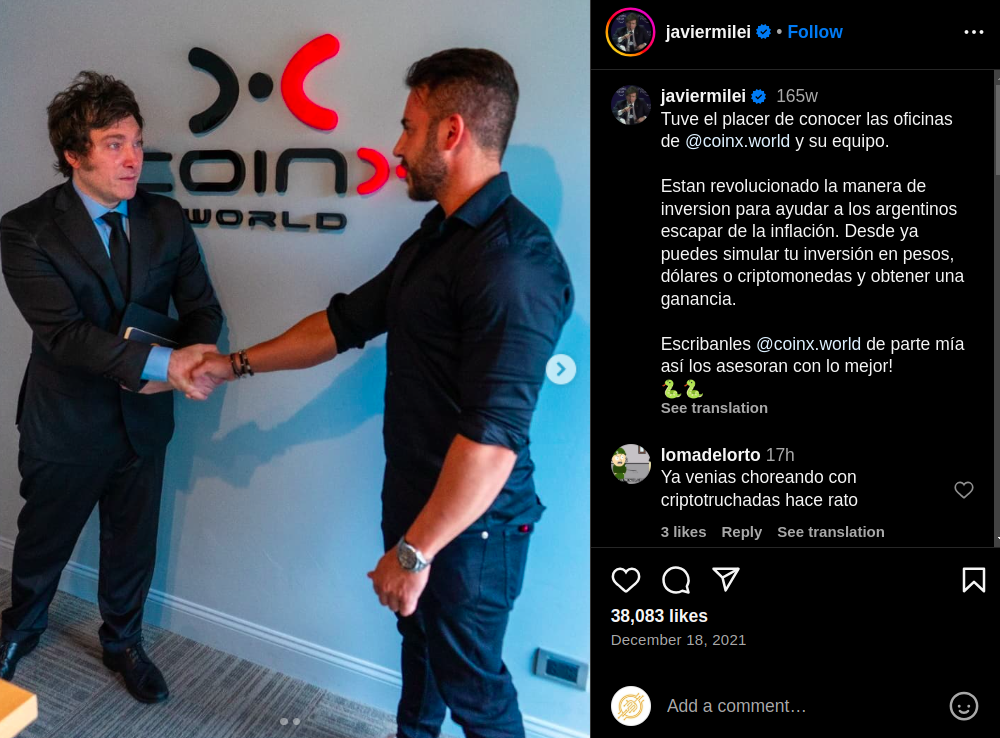Share the post via paper plane icon
Viewport: 1000px width, 738px height.
click(x=726, y=579)
